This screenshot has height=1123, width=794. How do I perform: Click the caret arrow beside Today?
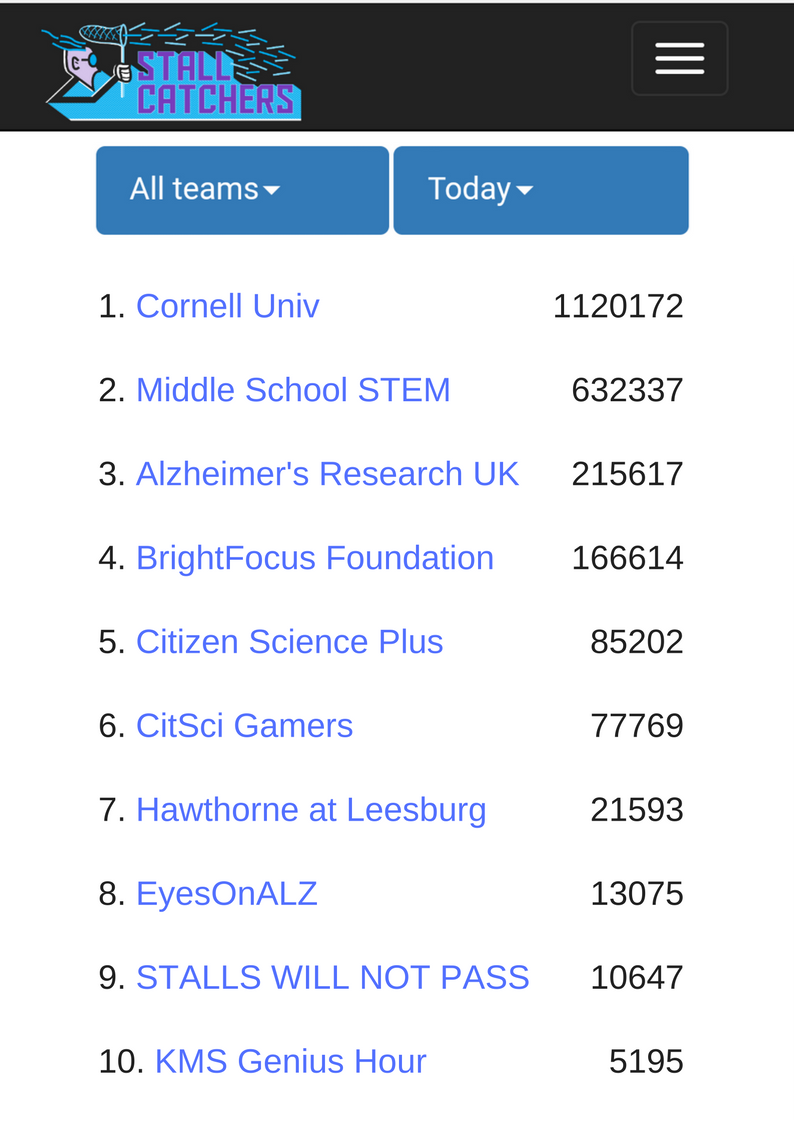pos(525,191)
